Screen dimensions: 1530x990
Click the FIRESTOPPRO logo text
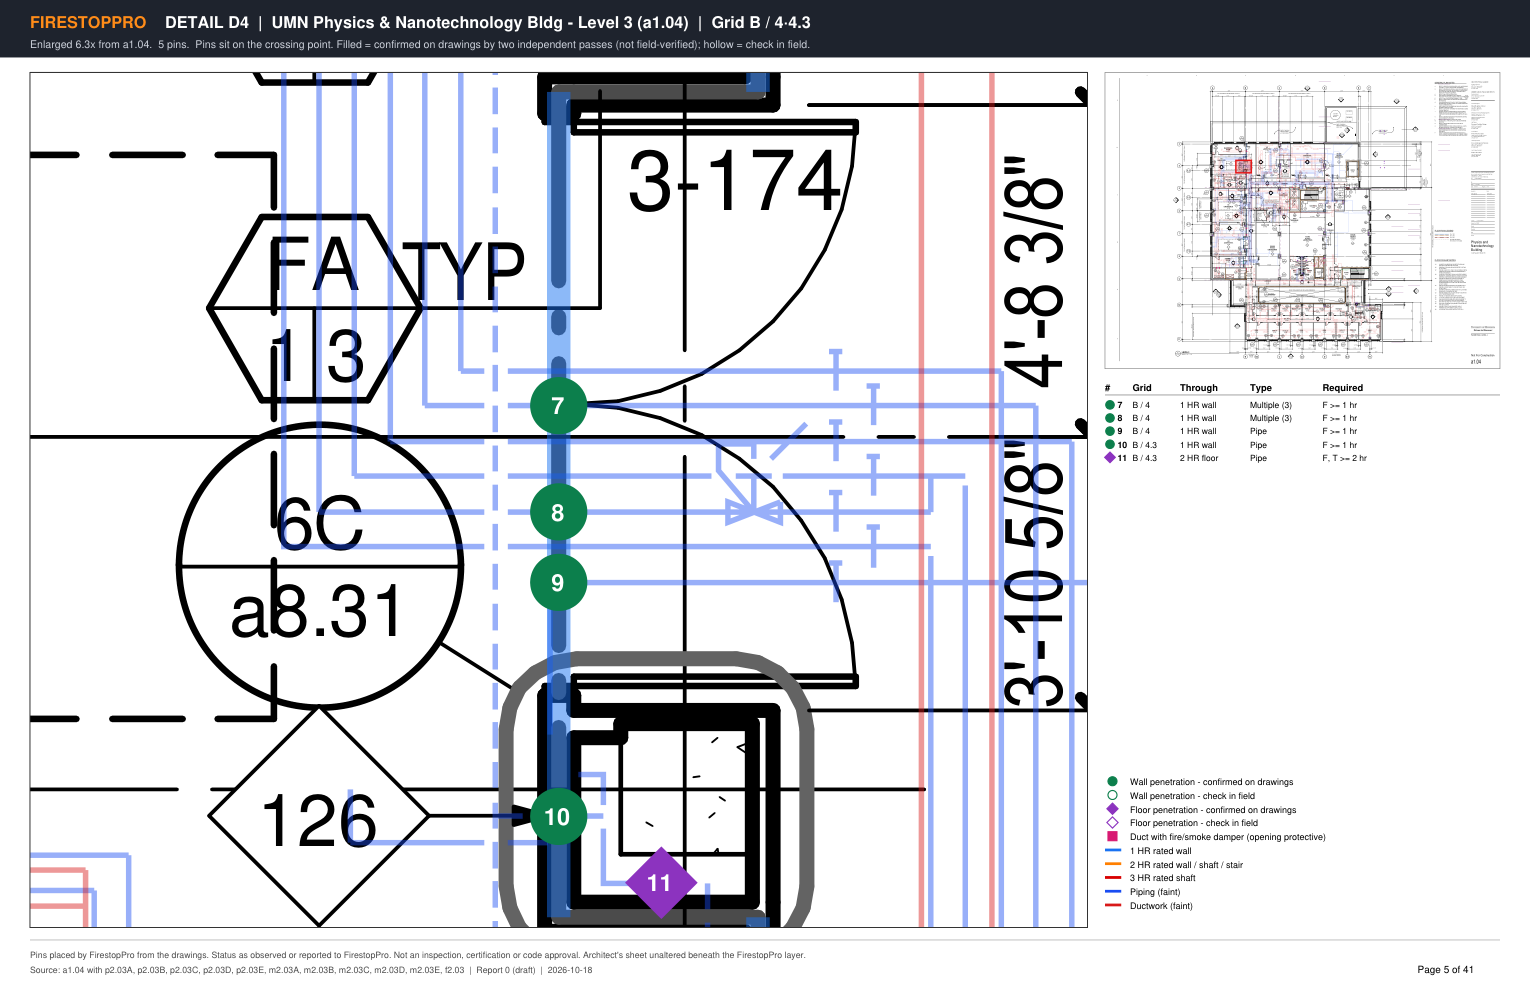click(88, 22)
